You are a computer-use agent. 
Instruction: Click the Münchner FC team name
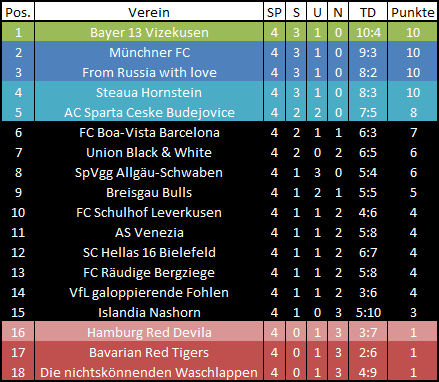(x=149, y=52)
